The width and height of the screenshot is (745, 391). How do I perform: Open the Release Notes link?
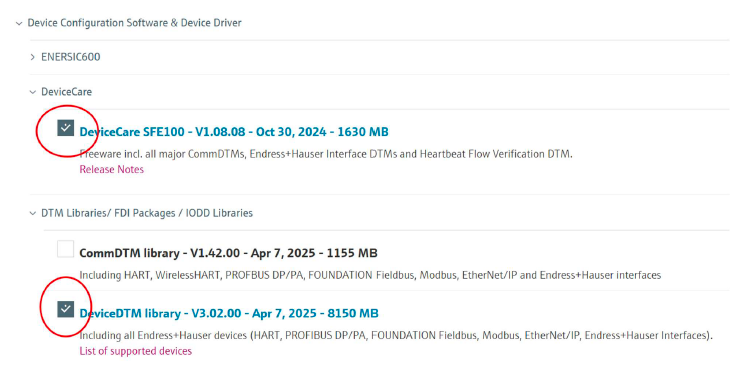tap(112, 169)
